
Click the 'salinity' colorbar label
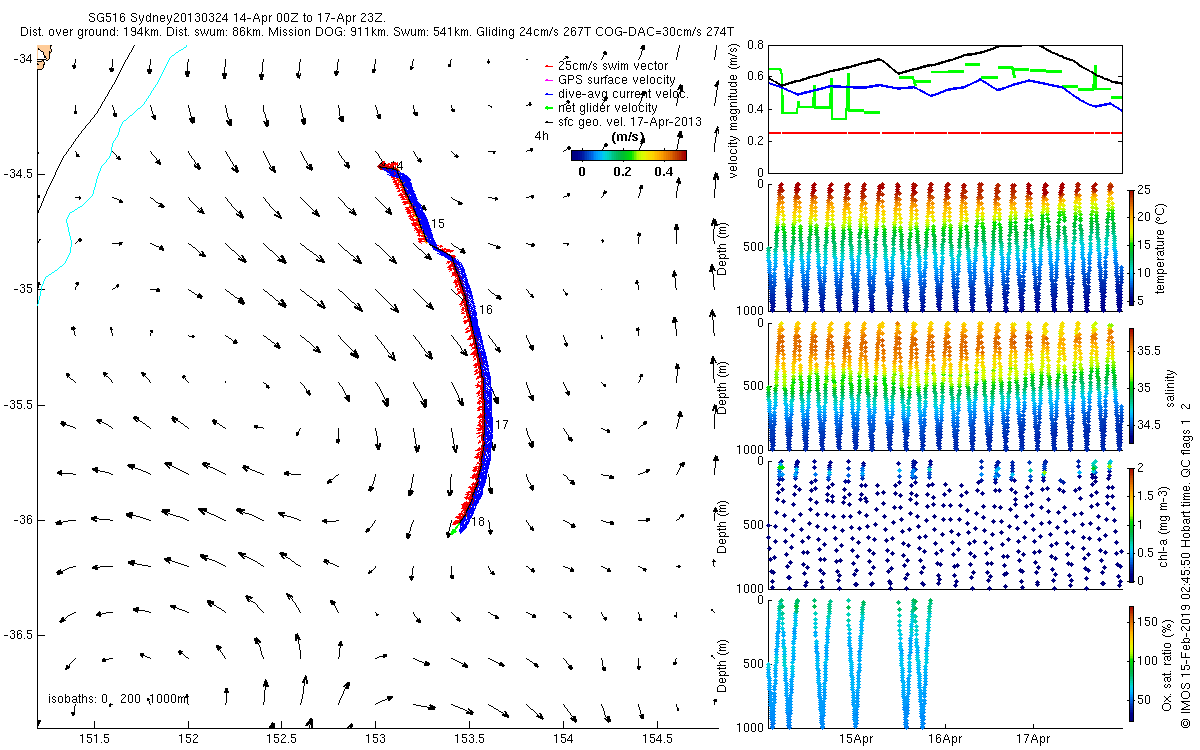point(1170,386)
